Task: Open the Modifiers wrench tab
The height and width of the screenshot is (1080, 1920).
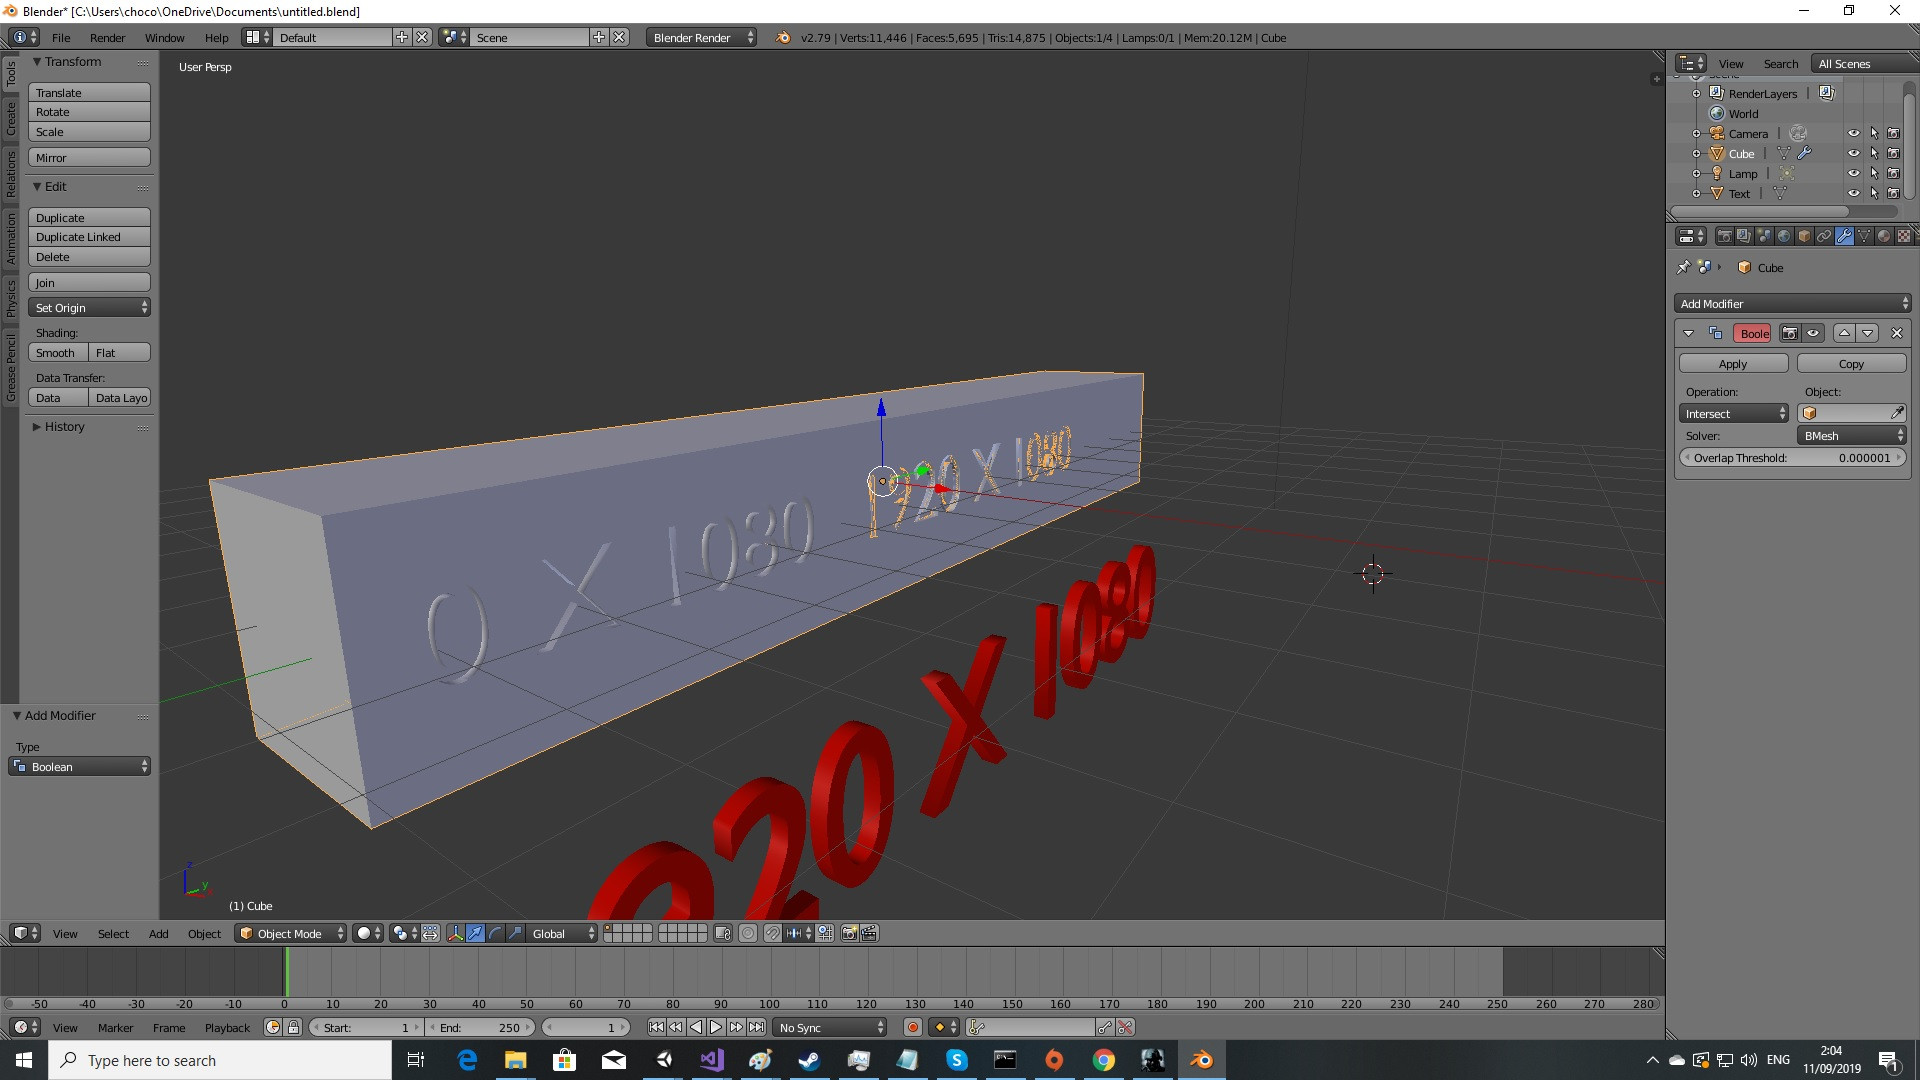Action: coord(1844,236)
